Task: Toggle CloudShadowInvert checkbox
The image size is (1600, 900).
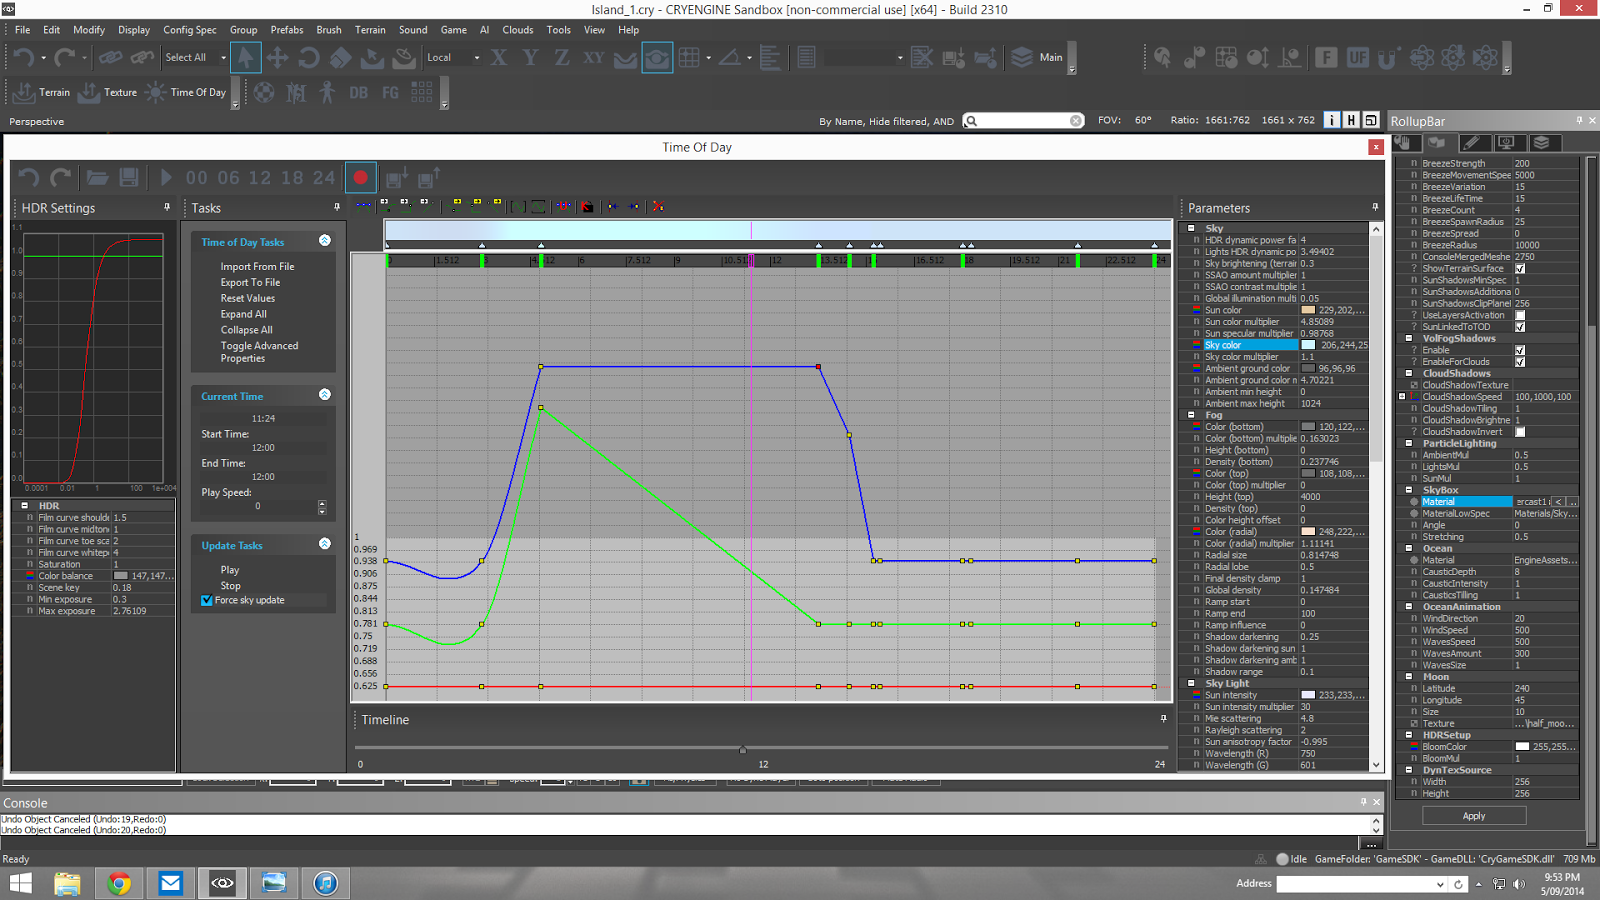Action: point(1520,432)
